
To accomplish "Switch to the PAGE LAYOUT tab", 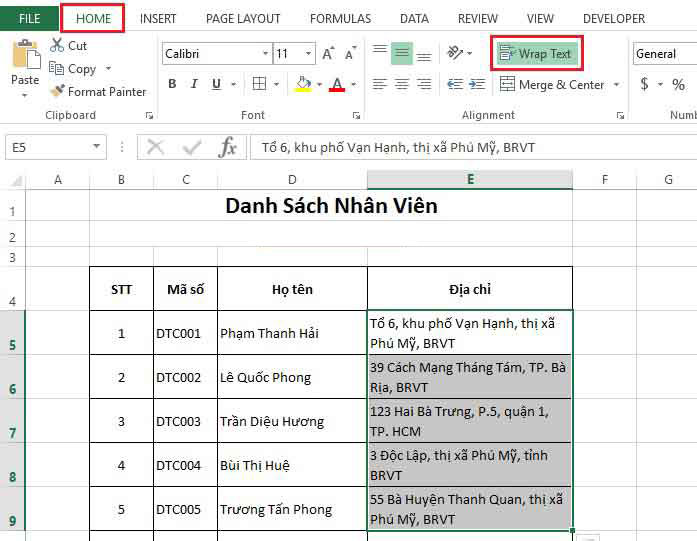I will point(243,18).
